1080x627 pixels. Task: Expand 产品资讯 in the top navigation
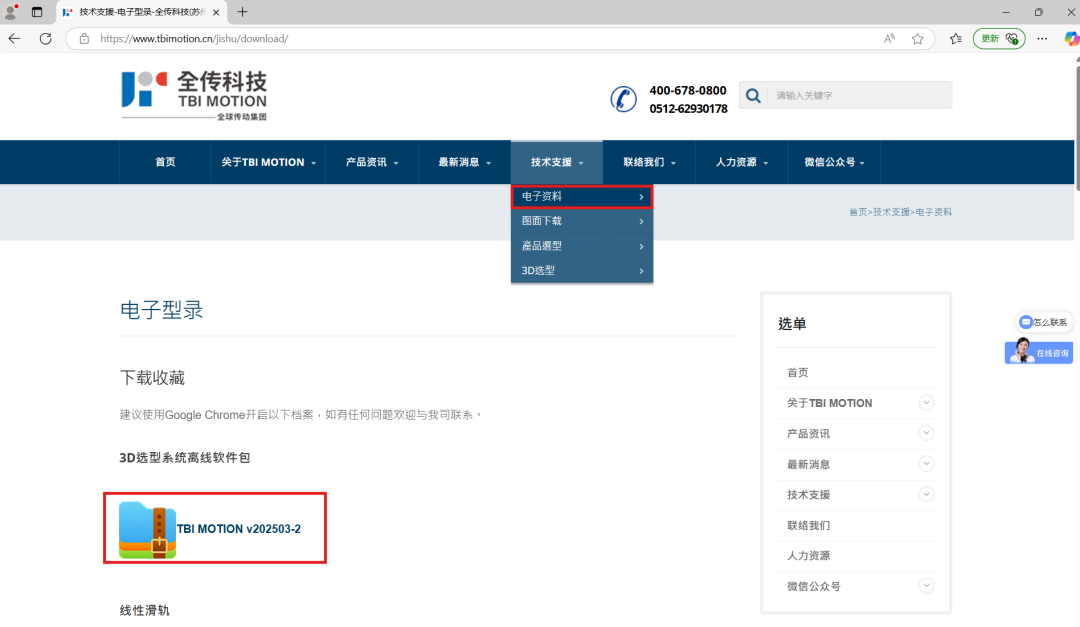click(372, 162)
